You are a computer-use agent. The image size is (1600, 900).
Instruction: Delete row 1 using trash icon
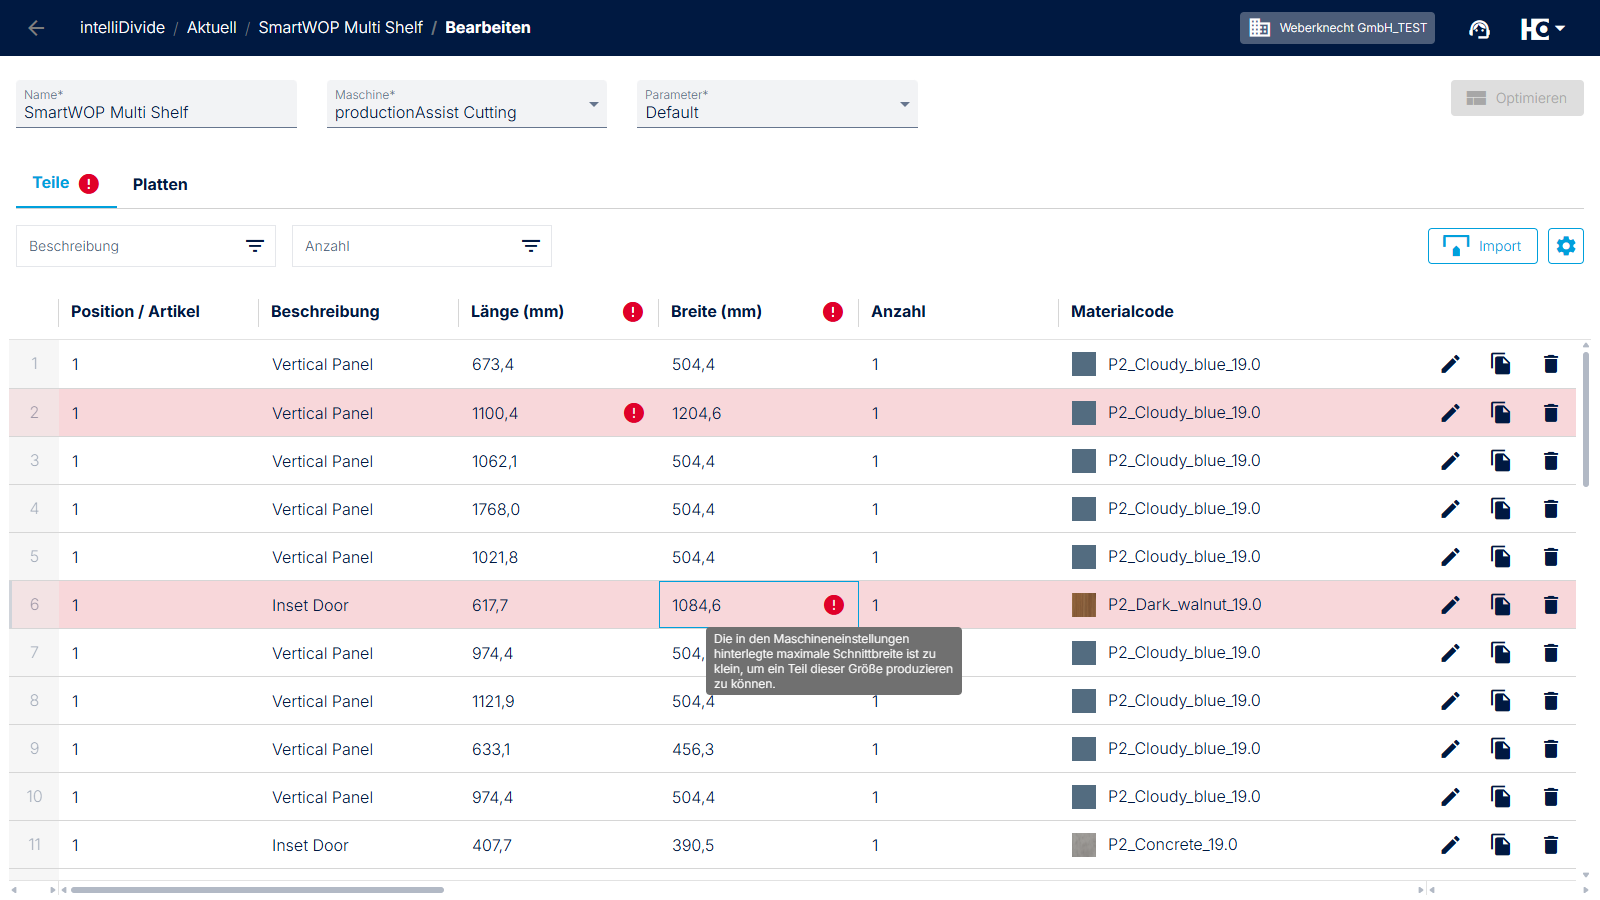coord(1550,364)
